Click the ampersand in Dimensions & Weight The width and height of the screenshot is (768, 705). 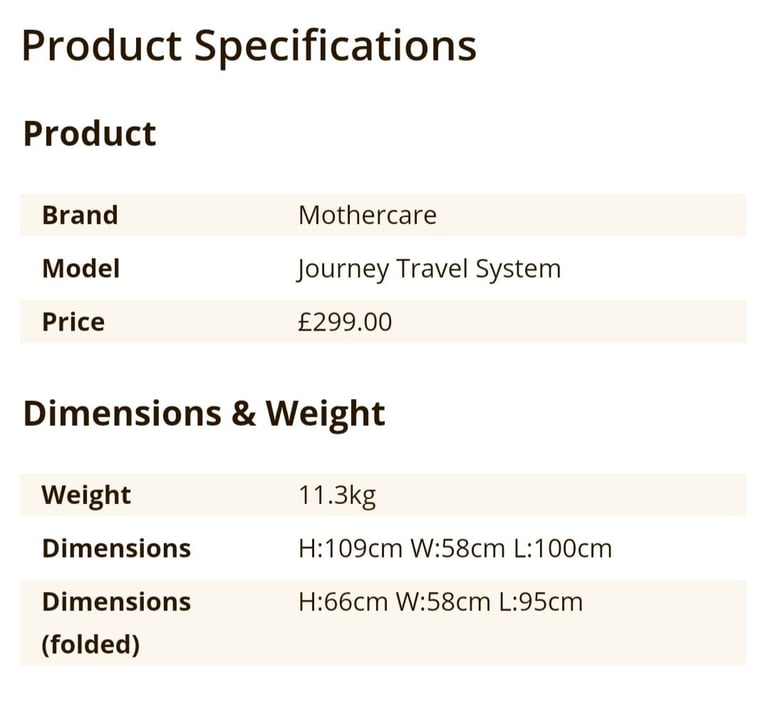[244, 414]
